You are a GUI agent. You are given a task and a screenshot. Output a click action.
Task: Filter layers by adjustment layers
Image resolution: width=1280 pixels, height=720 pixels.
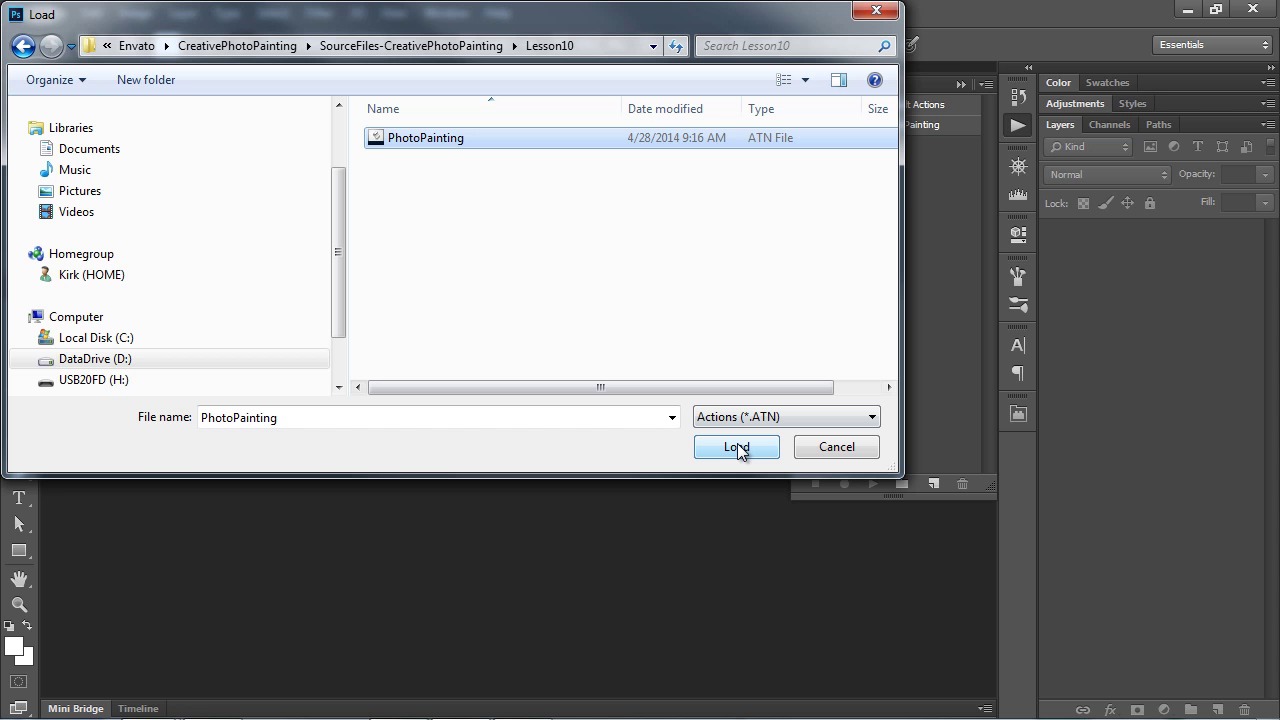(x=1174, y=147)
